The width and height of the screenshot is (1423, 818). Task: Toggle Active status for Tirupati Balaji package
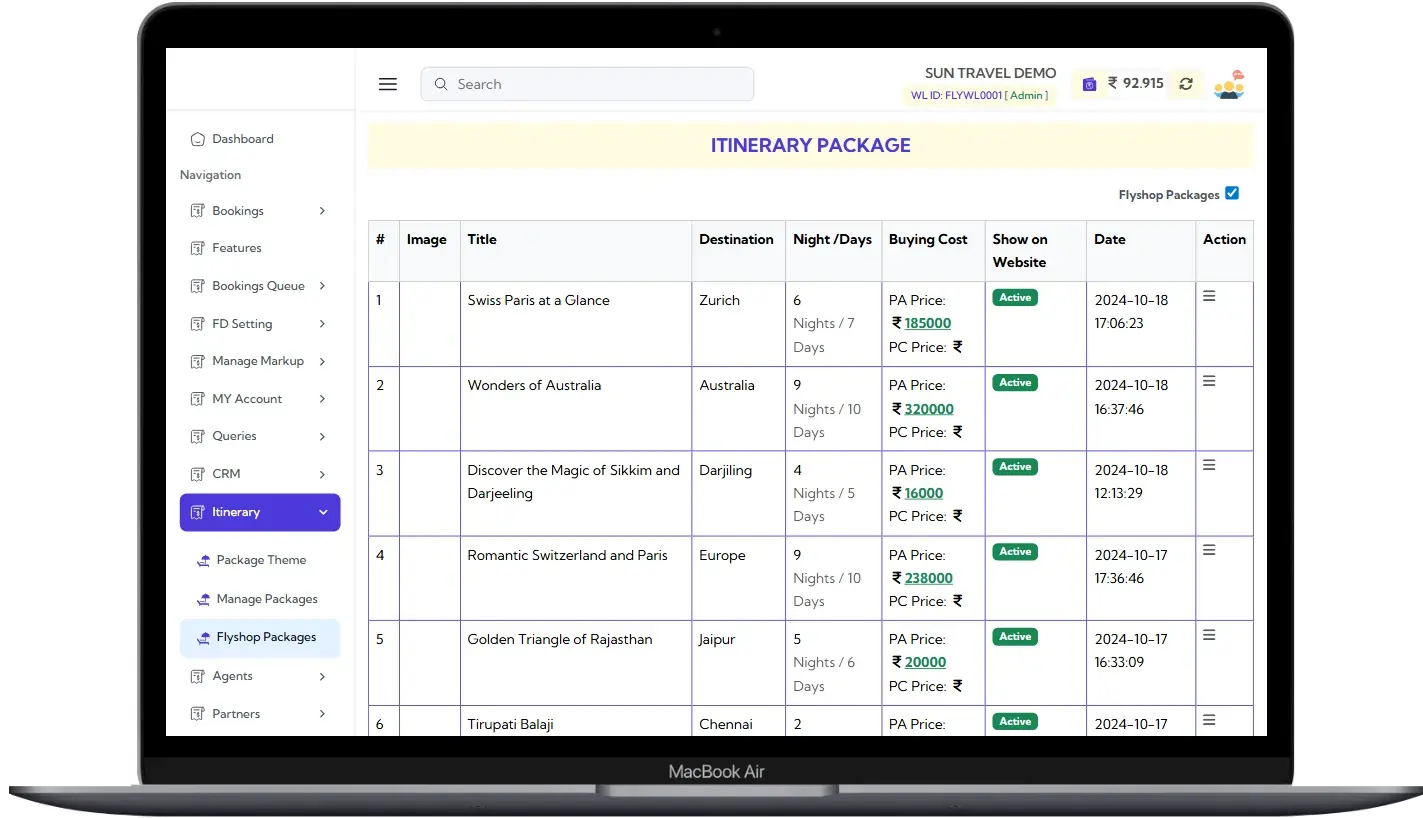[1014, 721]
